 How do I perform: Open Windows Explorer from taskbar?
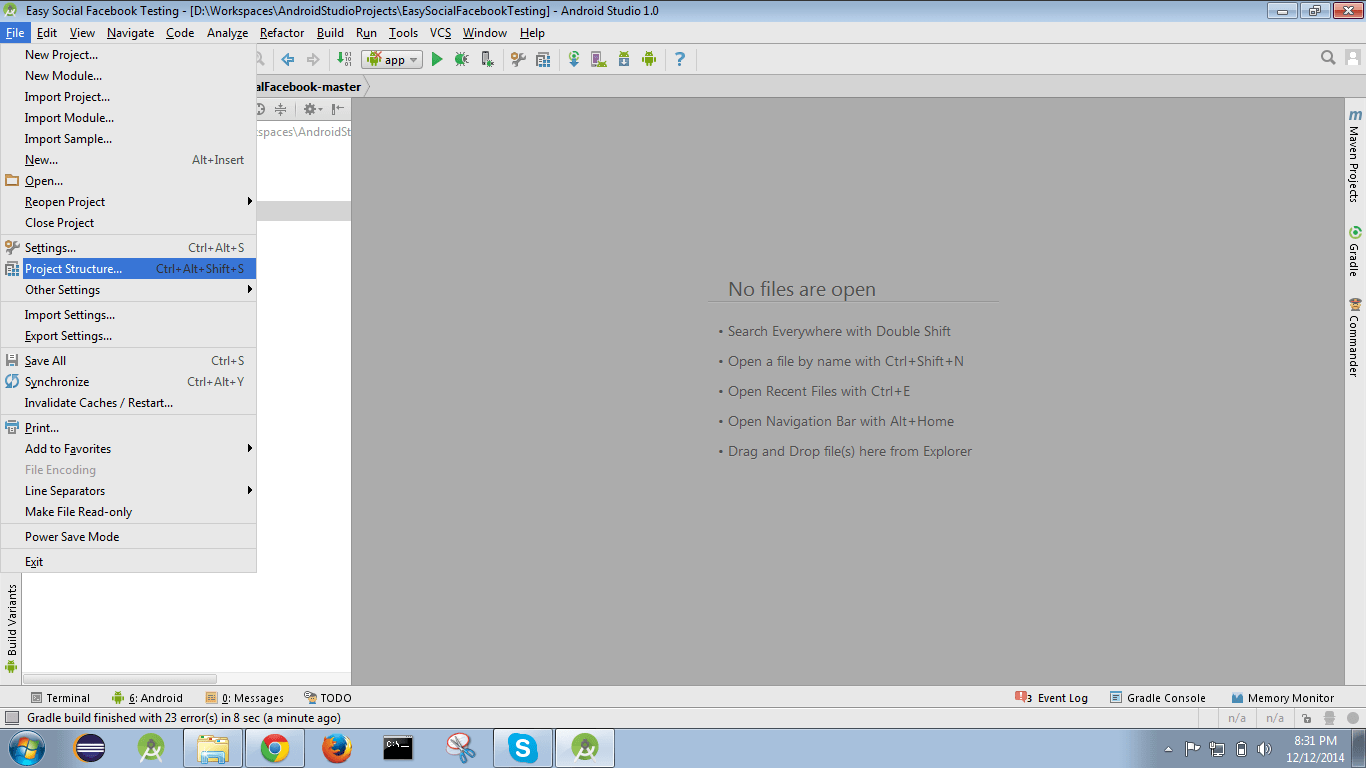[x=213, y=748]
